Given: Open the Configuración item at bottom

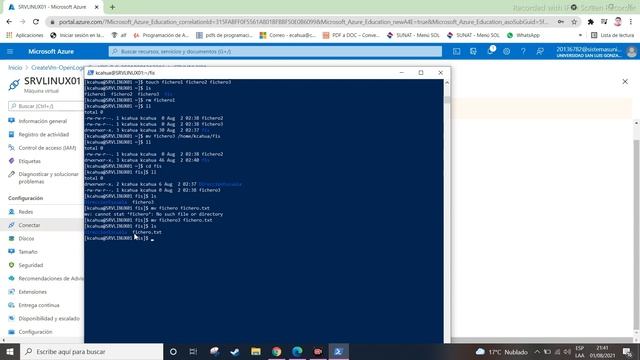Looking at the screenshot, I should [35, 332].
